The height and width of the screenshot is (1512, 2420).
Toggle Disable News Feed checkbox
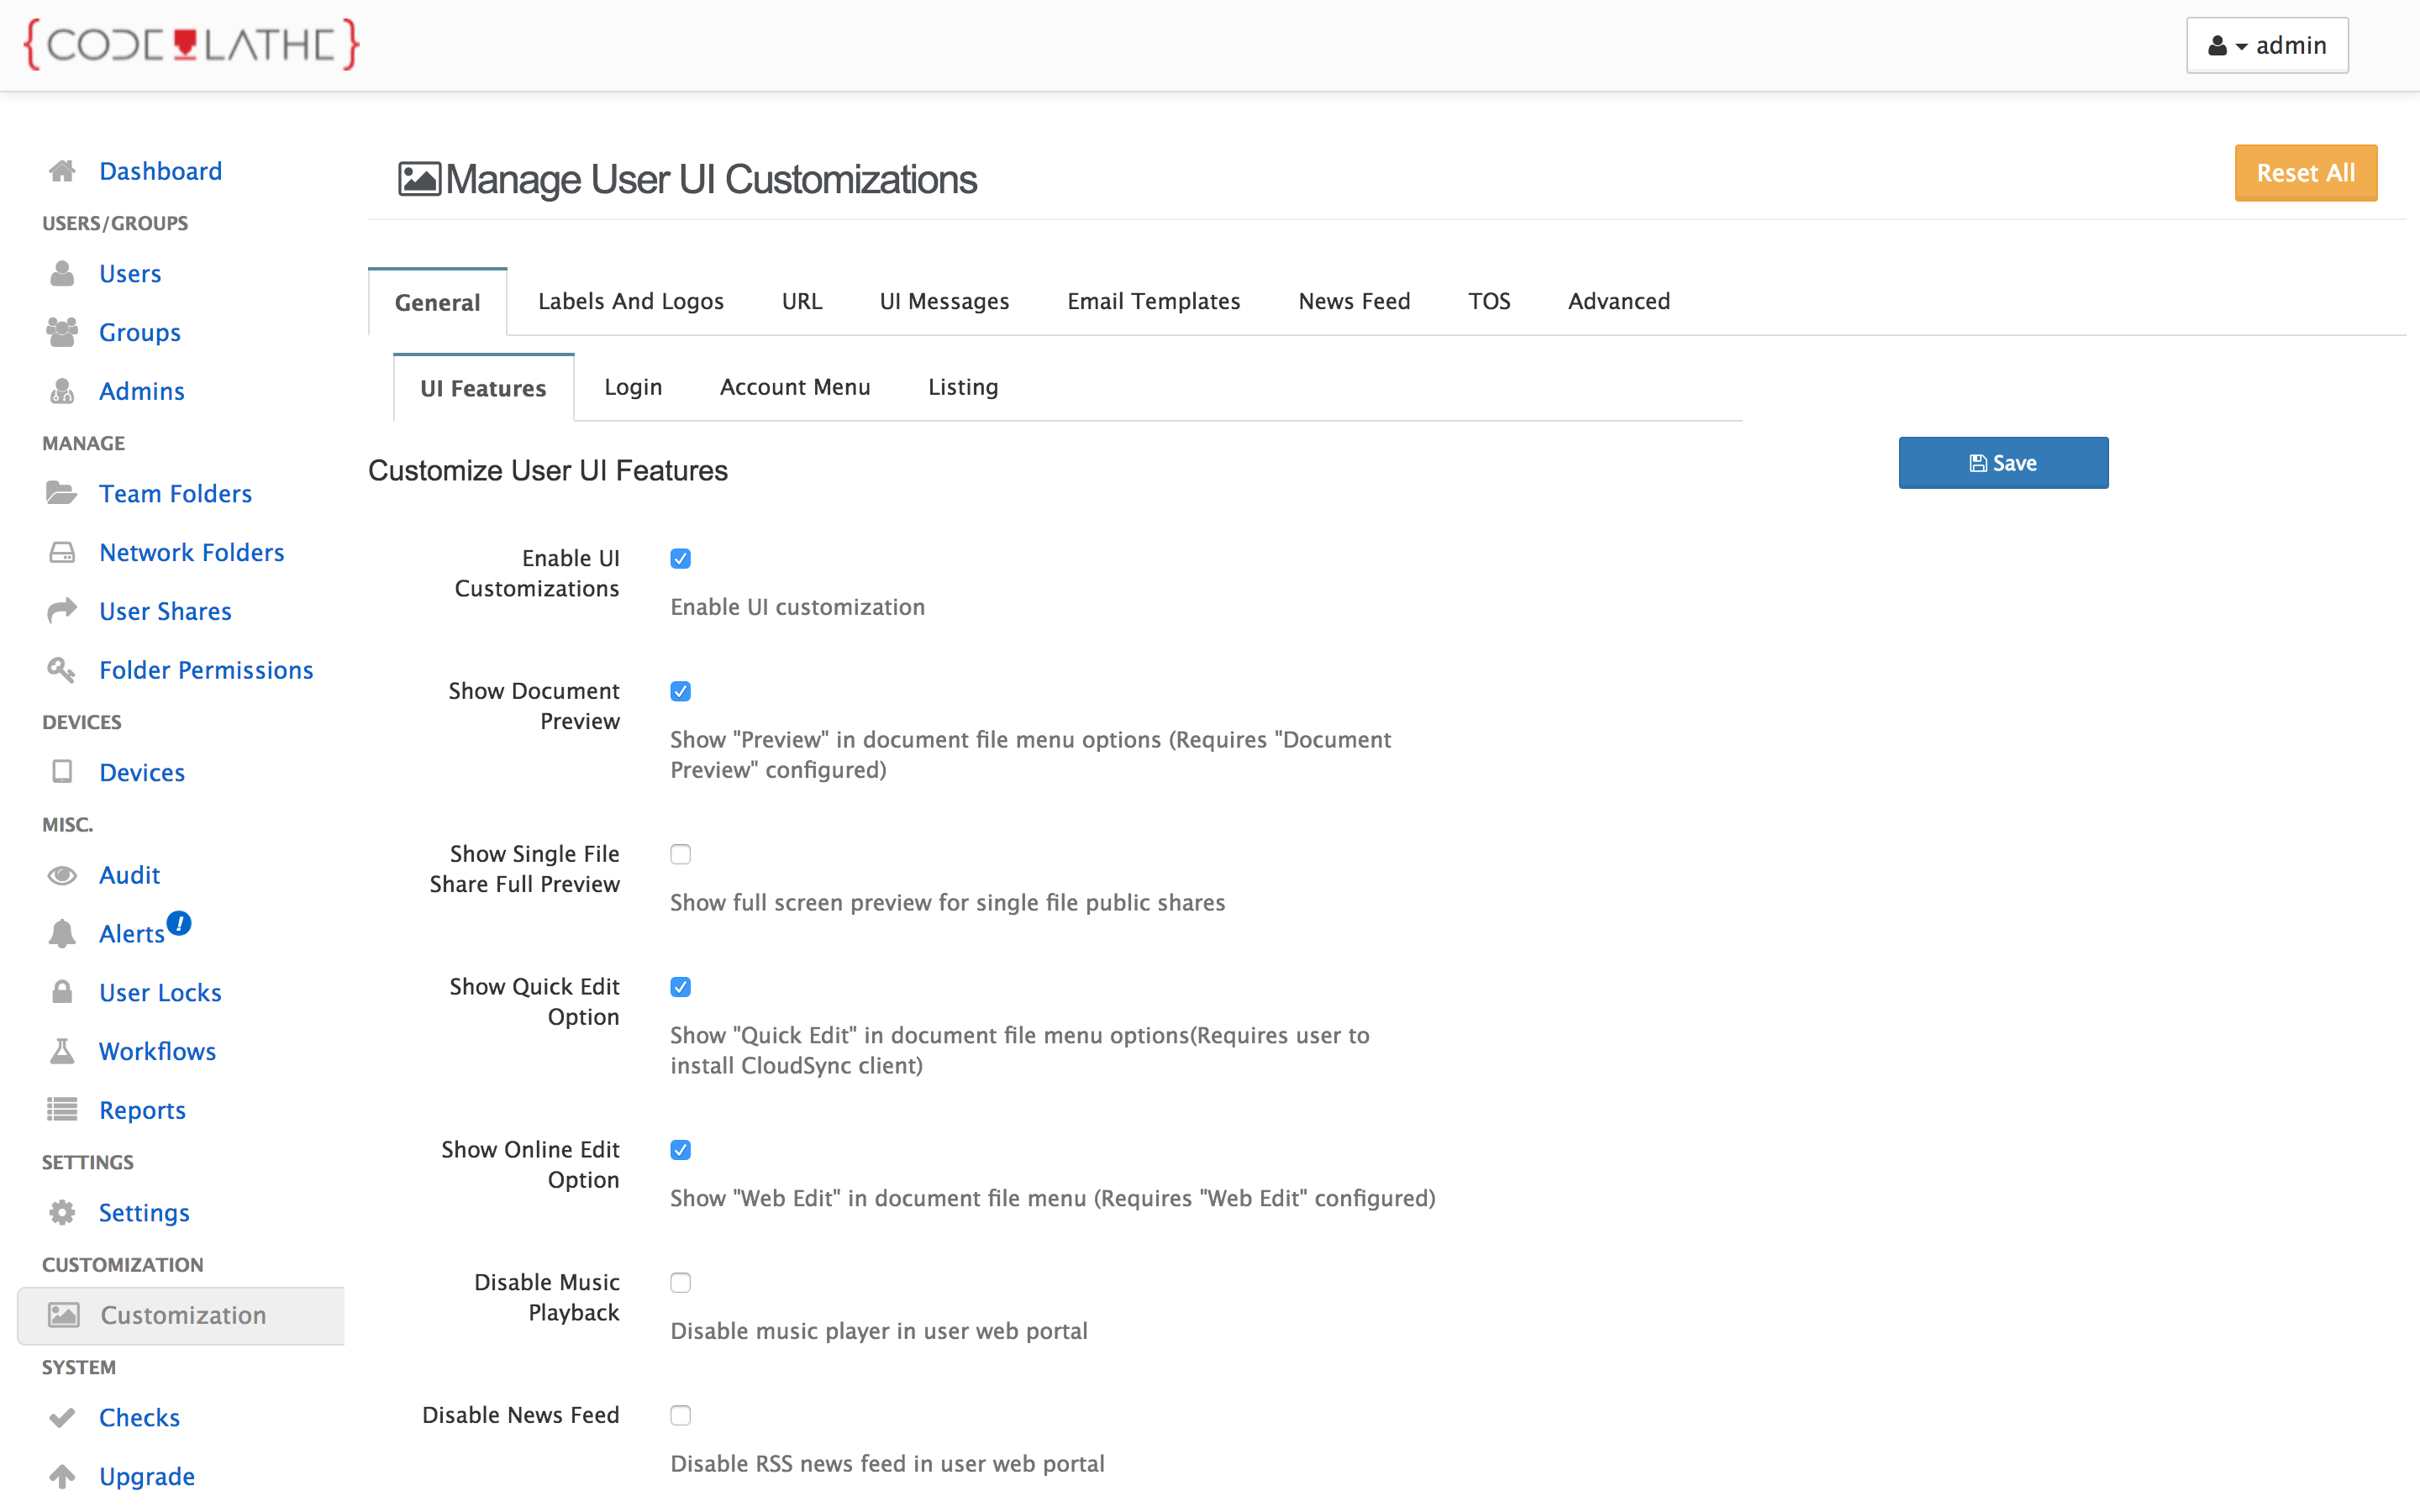[681, 1415]
